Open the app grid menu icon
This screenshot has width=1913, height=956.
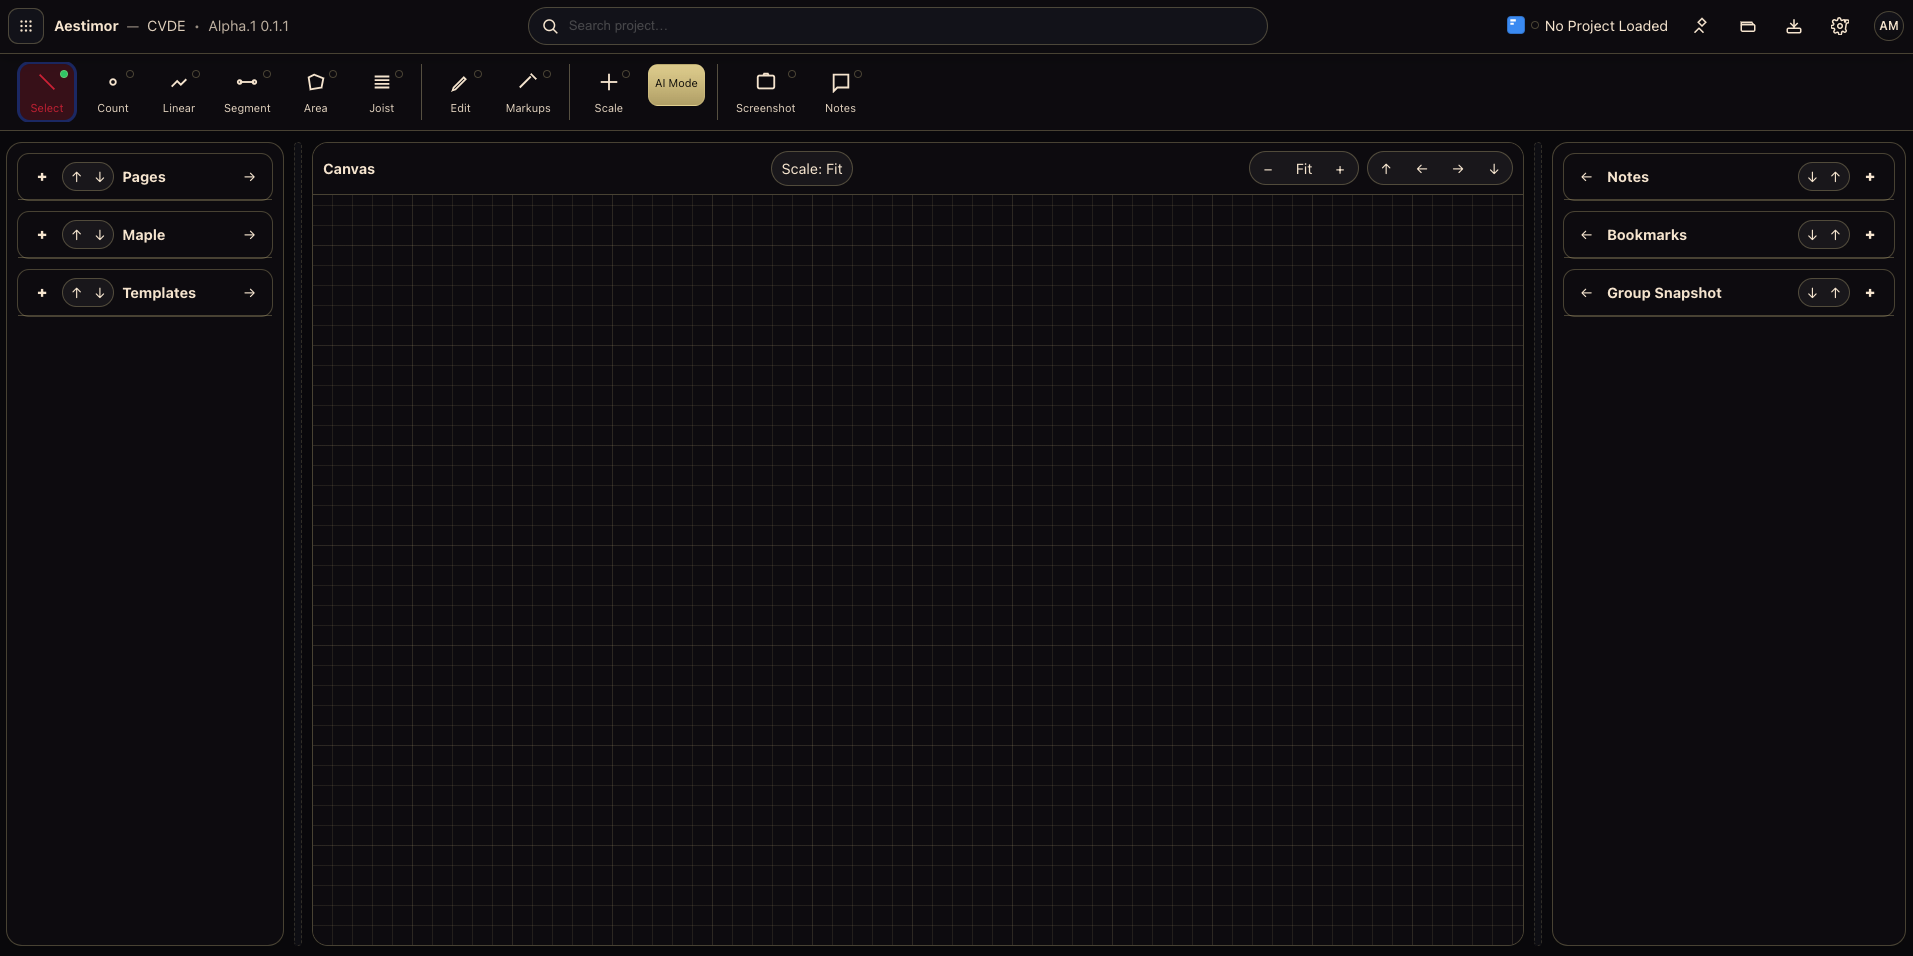(x=26, y=26)
